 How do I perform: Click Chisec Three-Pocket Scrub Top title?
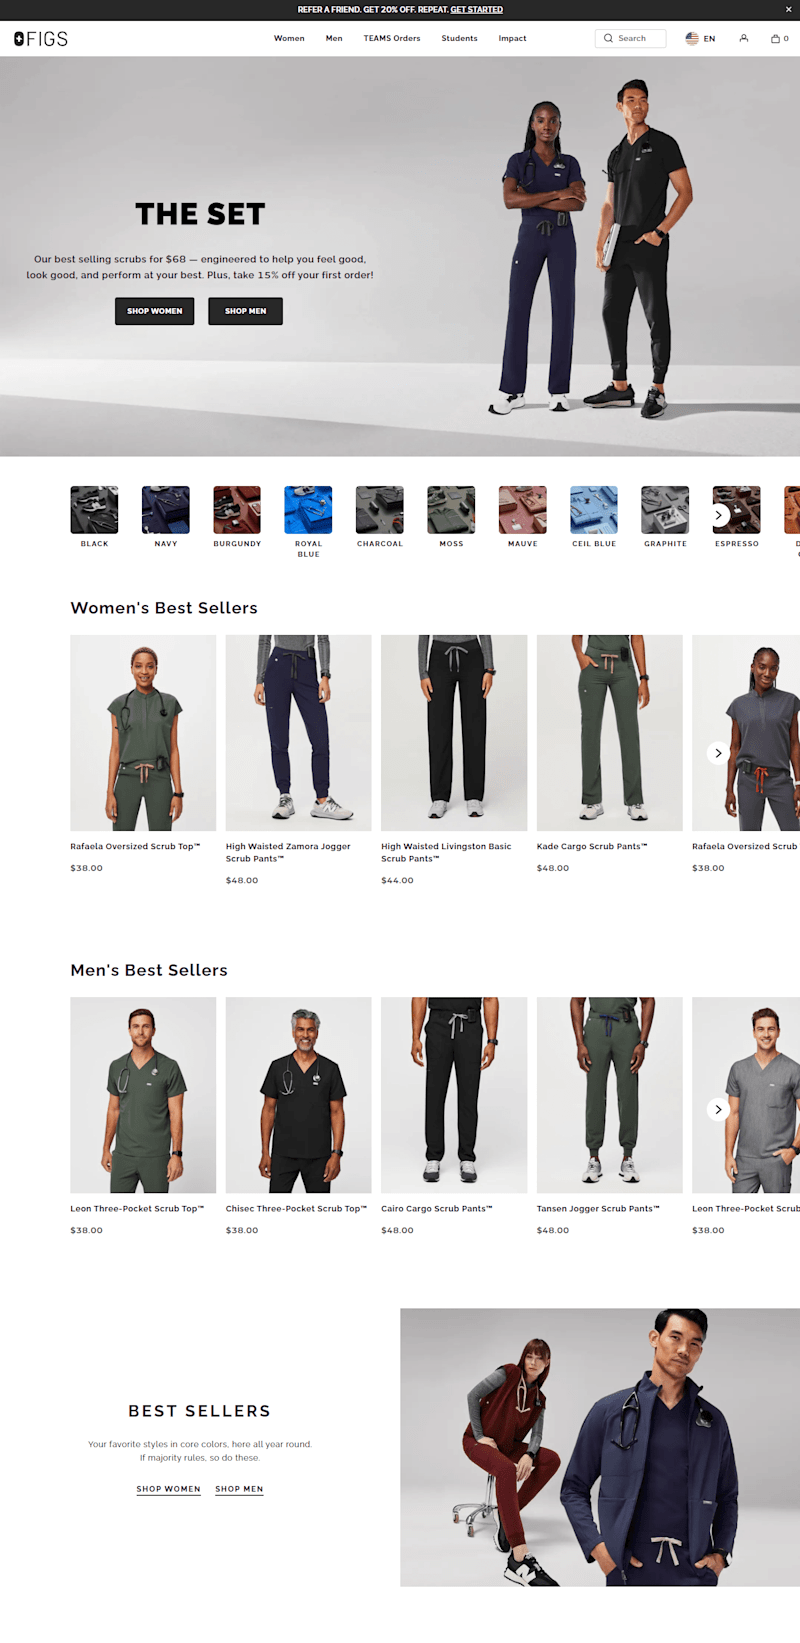click(296, 1208)
